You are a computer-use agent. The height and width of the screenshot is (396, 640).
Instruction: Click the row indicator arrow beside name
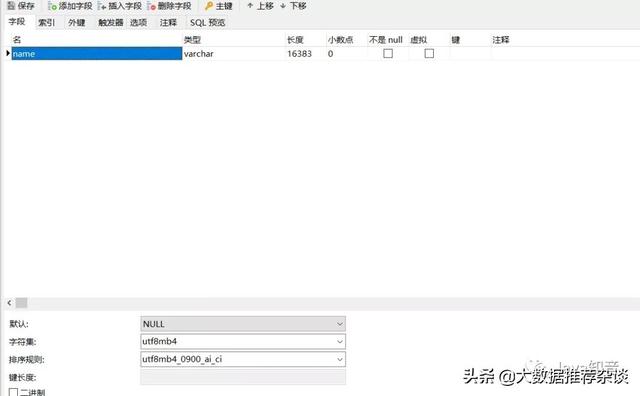(x=8, y=53)
